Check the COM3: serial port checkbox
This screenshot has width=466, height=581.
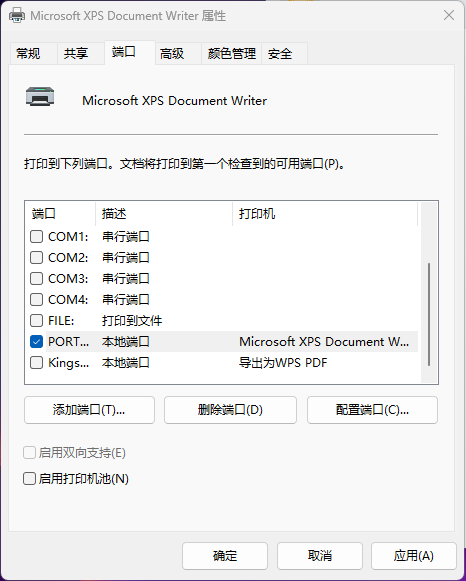click(x=36, y=278)
